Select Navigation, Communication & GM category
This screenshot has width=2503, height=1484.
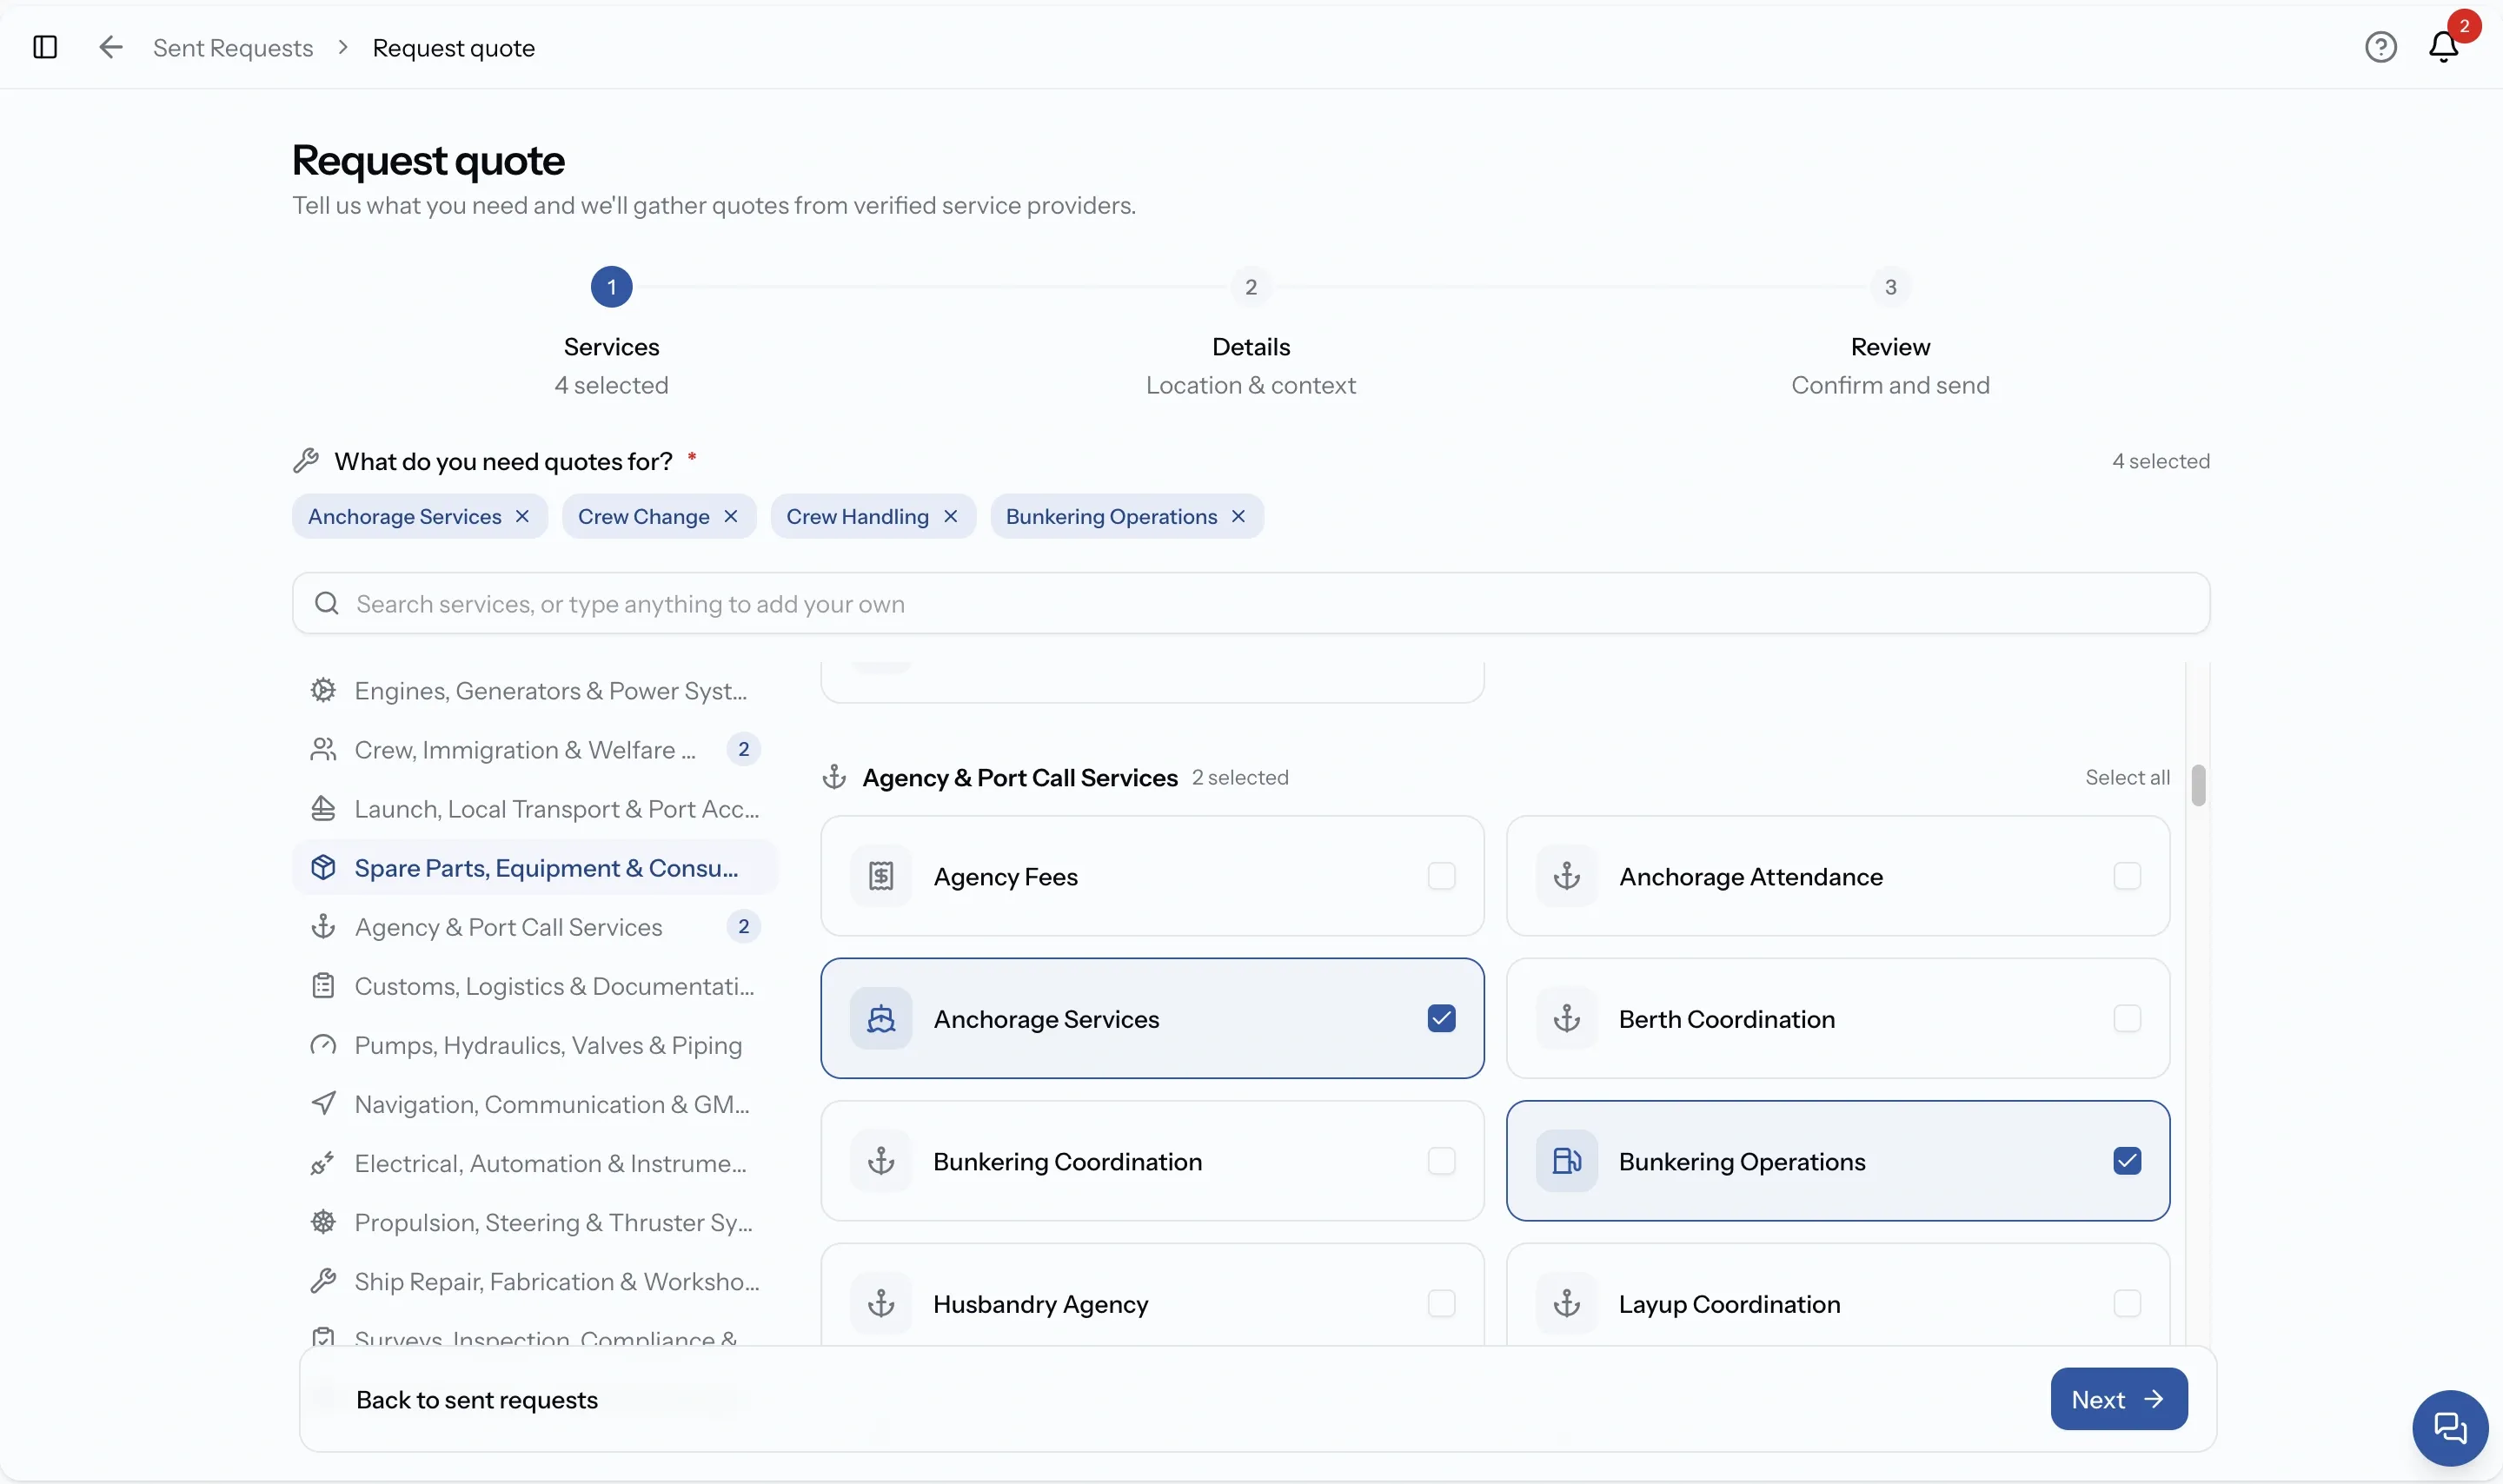coord(535,1104)
